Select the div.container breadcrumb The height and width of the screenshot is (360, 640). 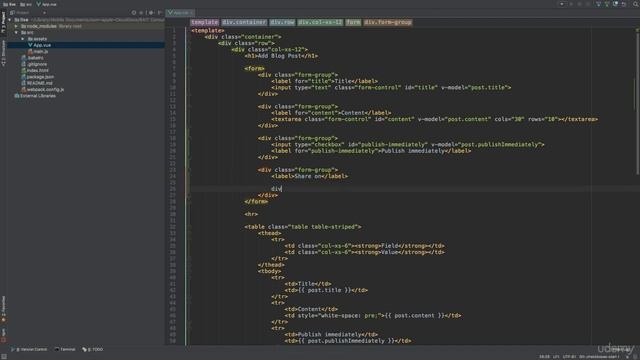pyautogui.click(x=244, y=22)
